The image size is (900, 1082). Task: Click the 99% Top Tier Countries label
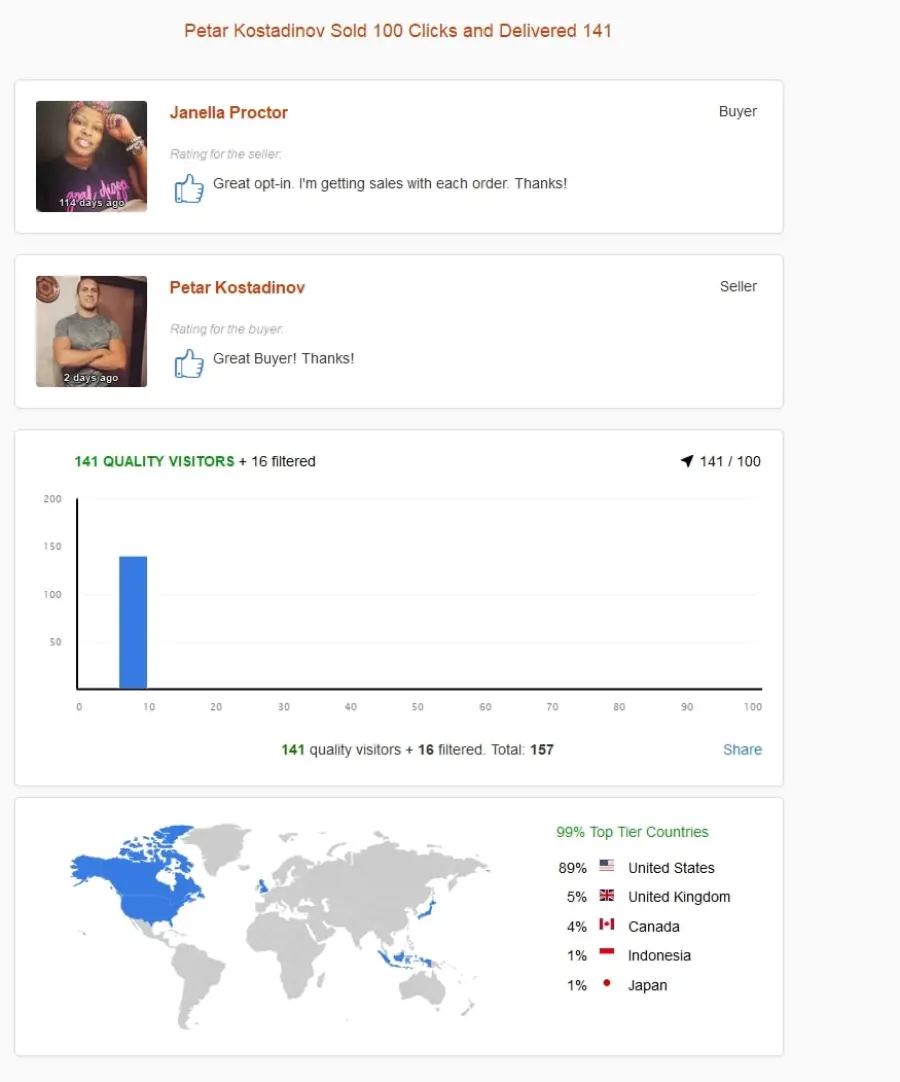coord(632,832)
